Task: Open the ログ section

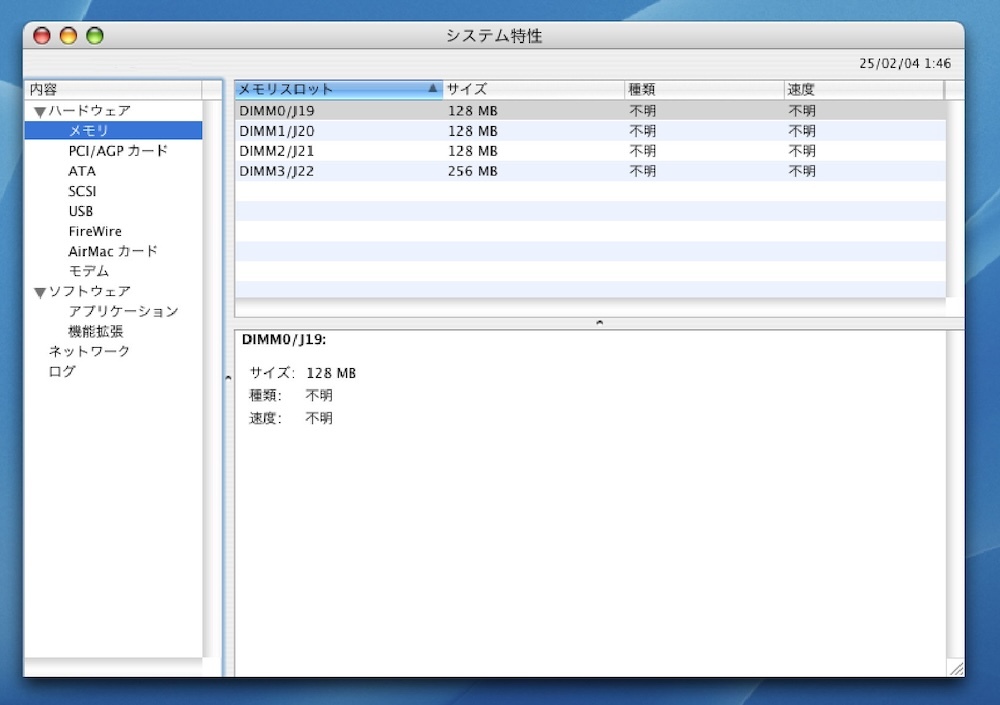Action: click(62, 371)
